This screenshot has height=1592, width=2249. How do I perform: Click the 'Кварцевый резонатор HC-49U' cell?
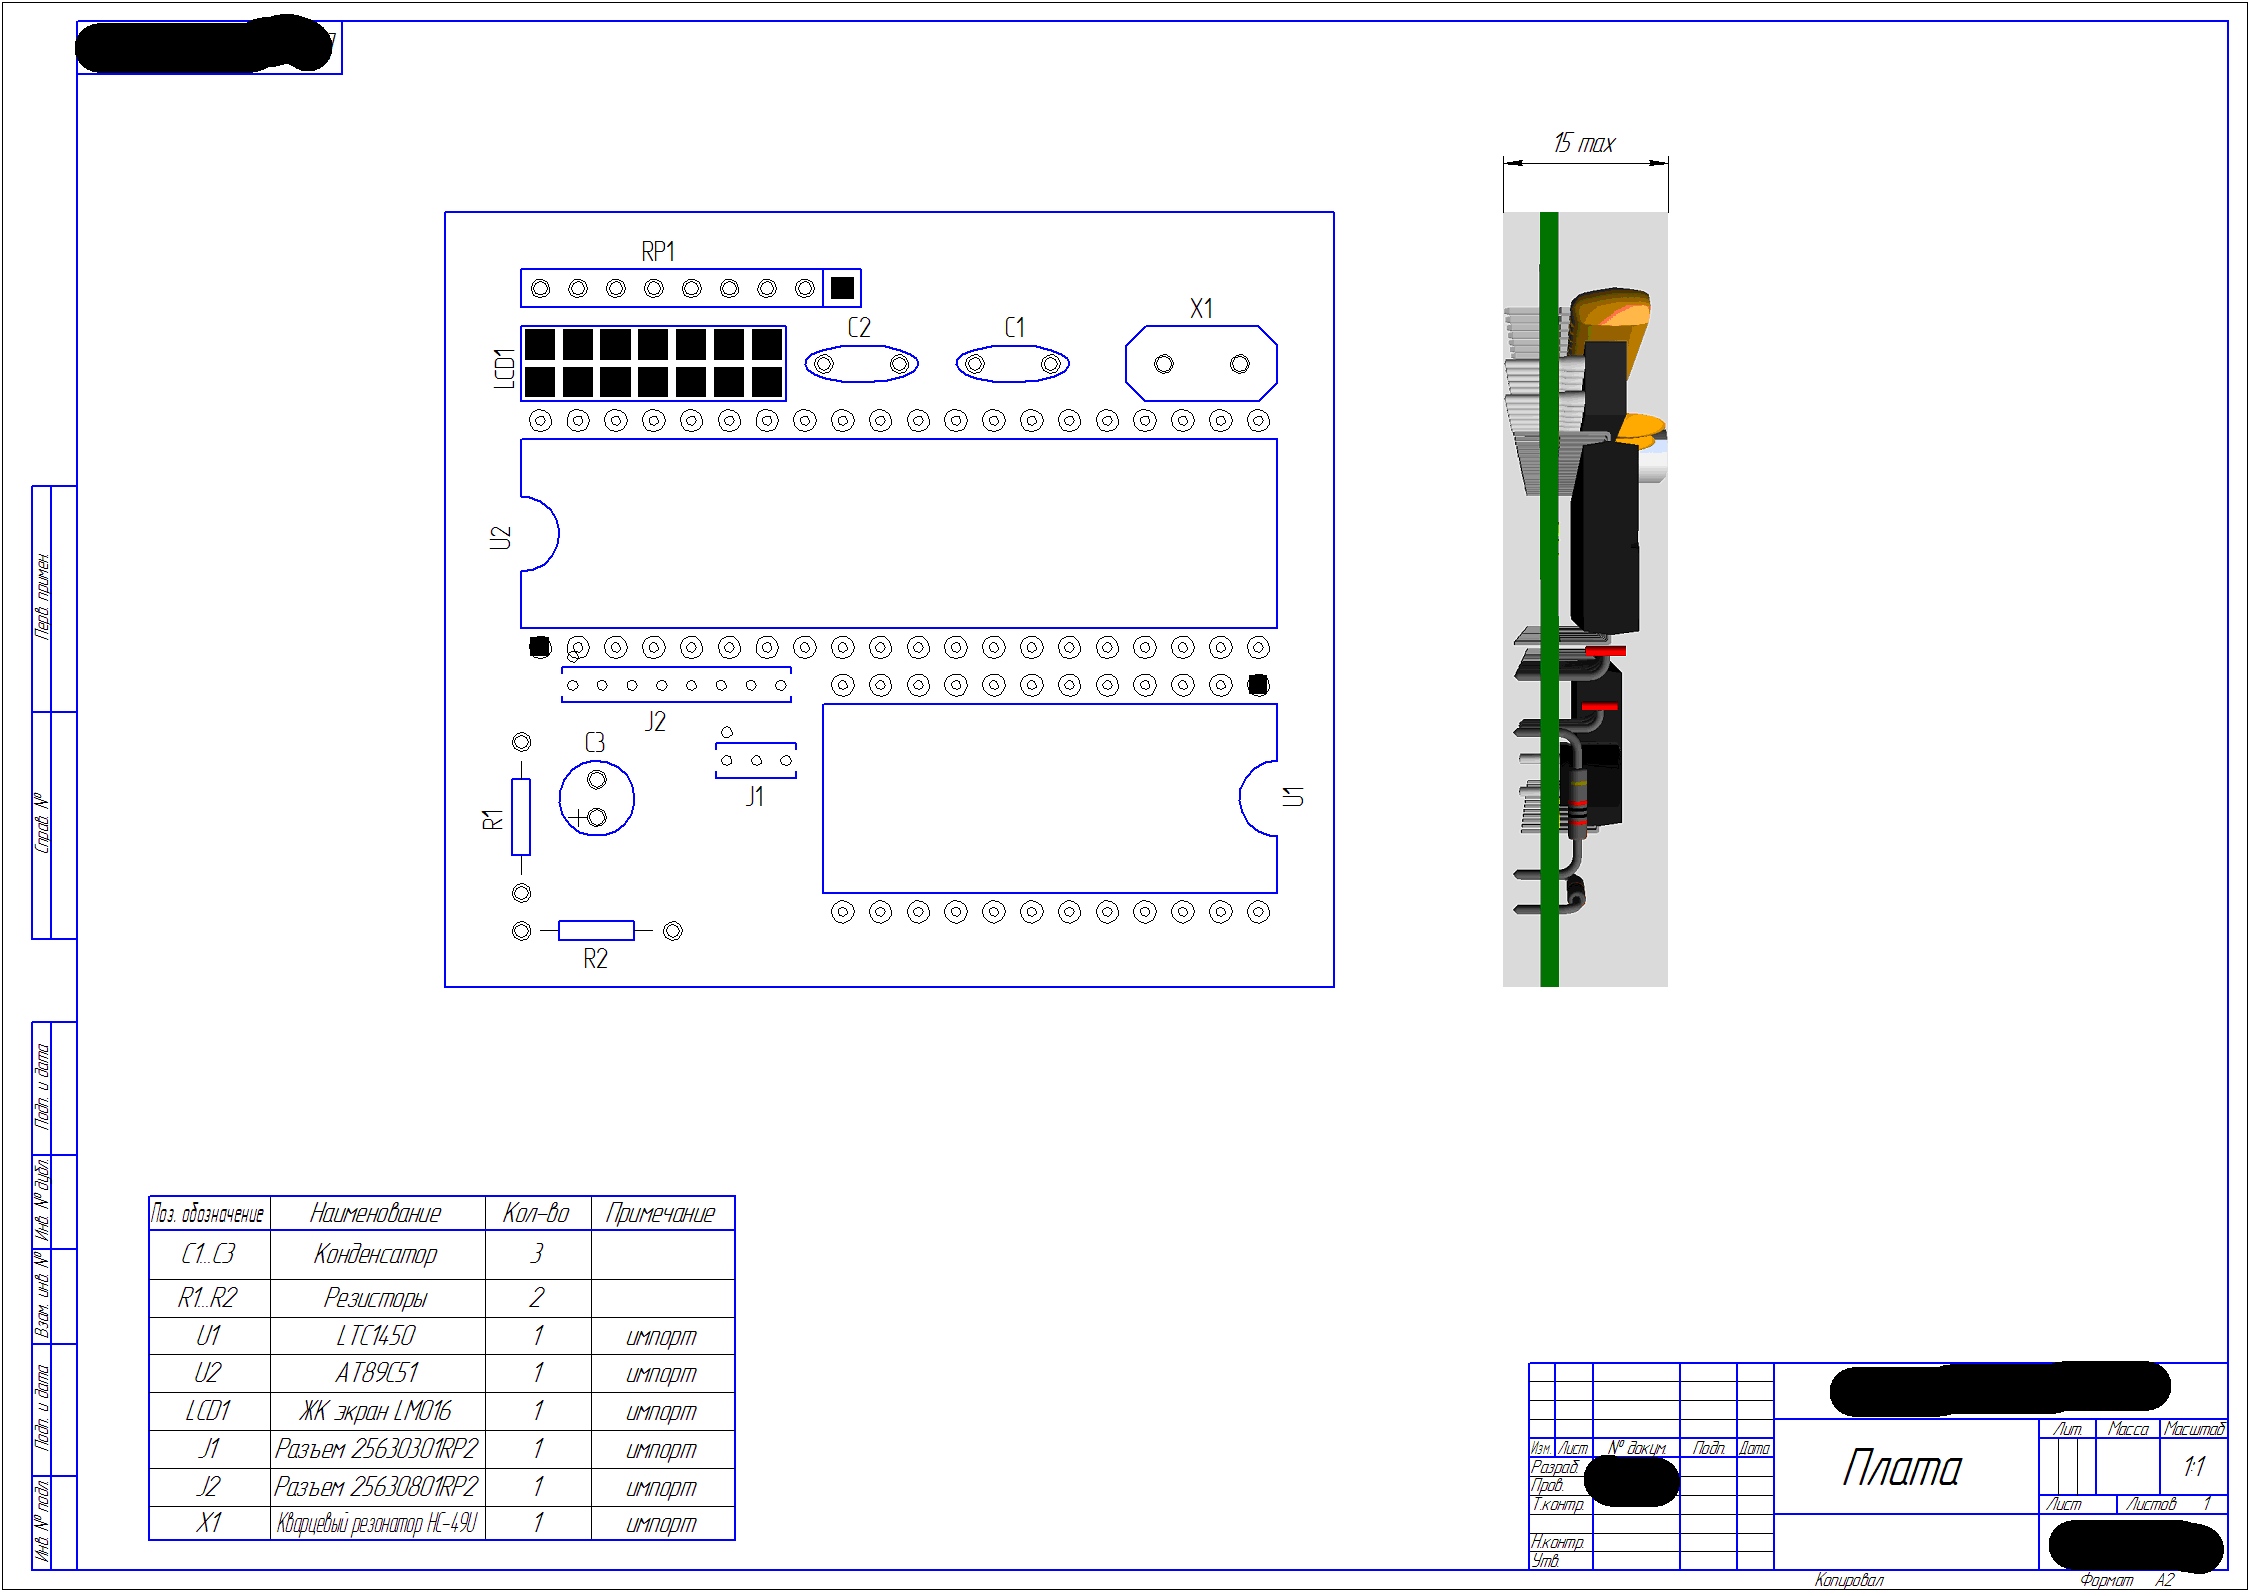[x=377, y=1524]
